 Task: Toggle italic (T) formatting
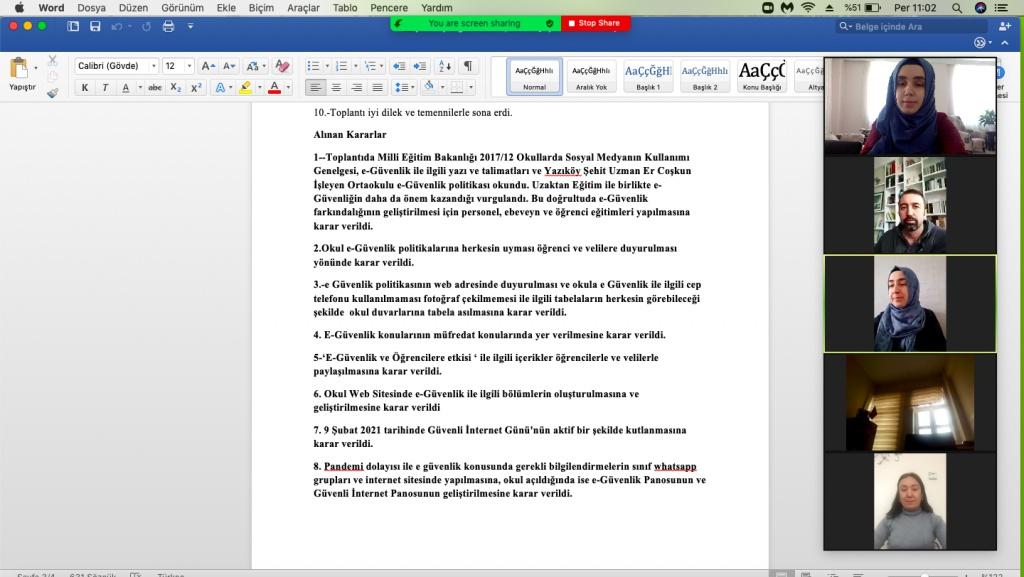[105, 88]
